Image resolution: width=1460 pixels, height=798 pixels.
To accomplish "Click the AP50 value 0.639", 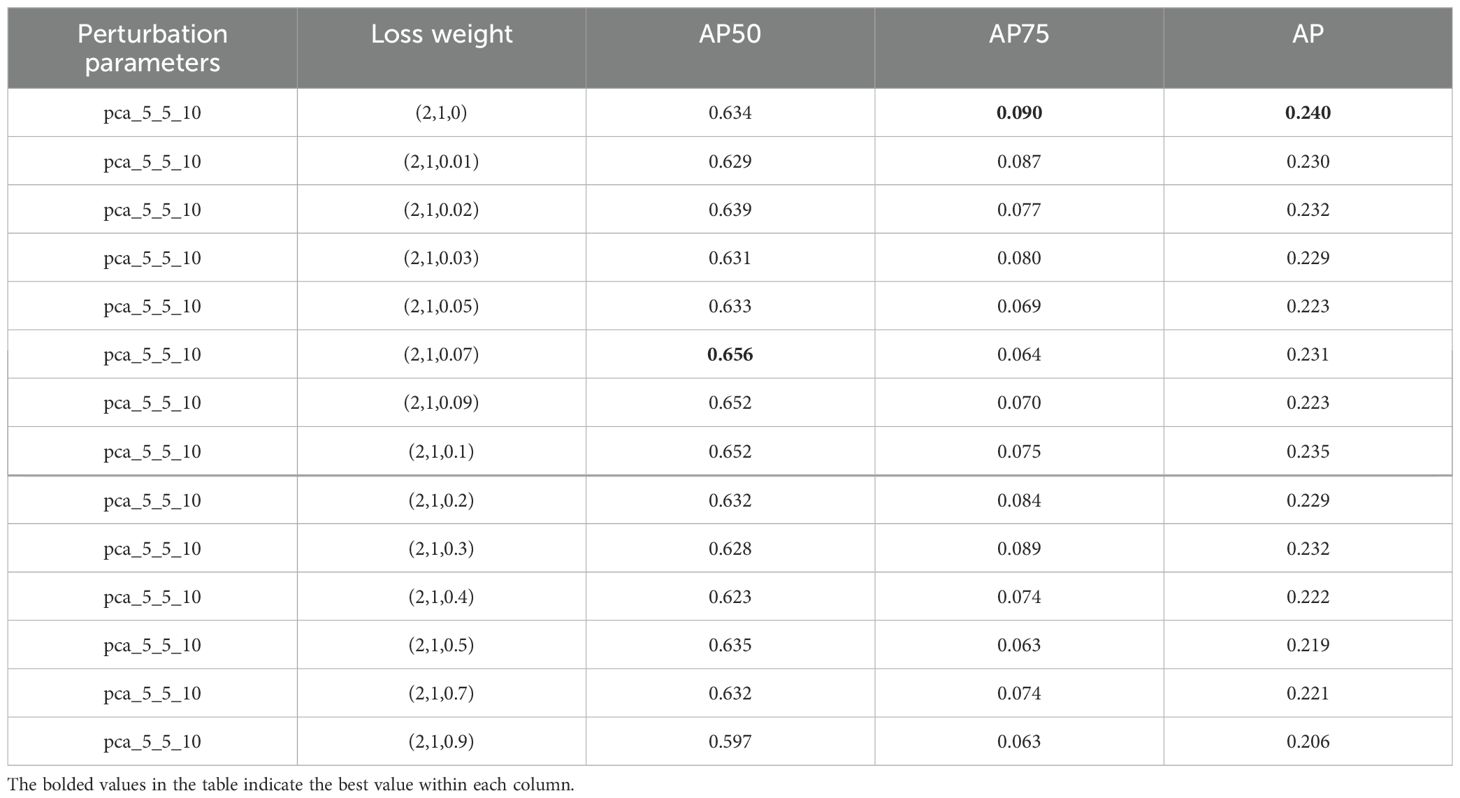I will 730,210.
